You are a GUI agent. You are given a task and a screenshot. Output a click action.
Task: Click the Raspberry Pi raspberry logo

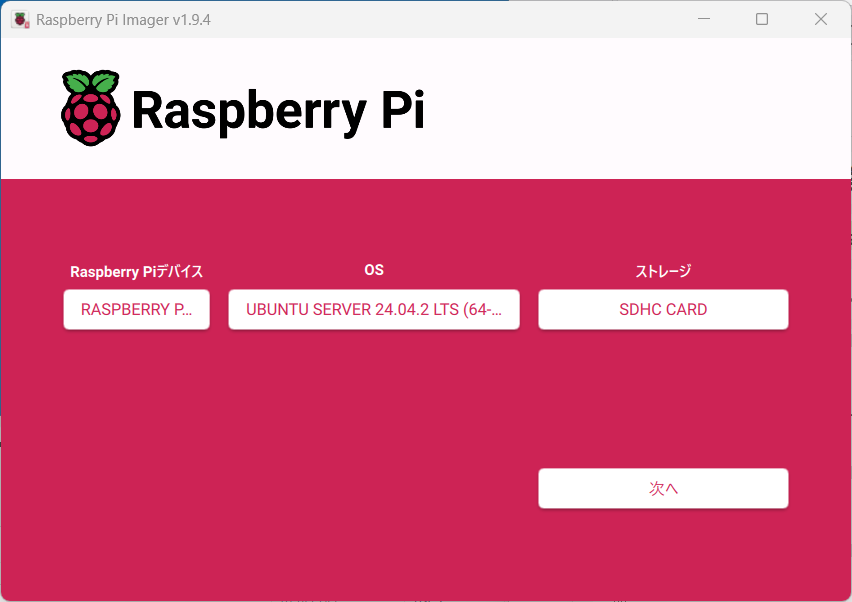(90, 108)
